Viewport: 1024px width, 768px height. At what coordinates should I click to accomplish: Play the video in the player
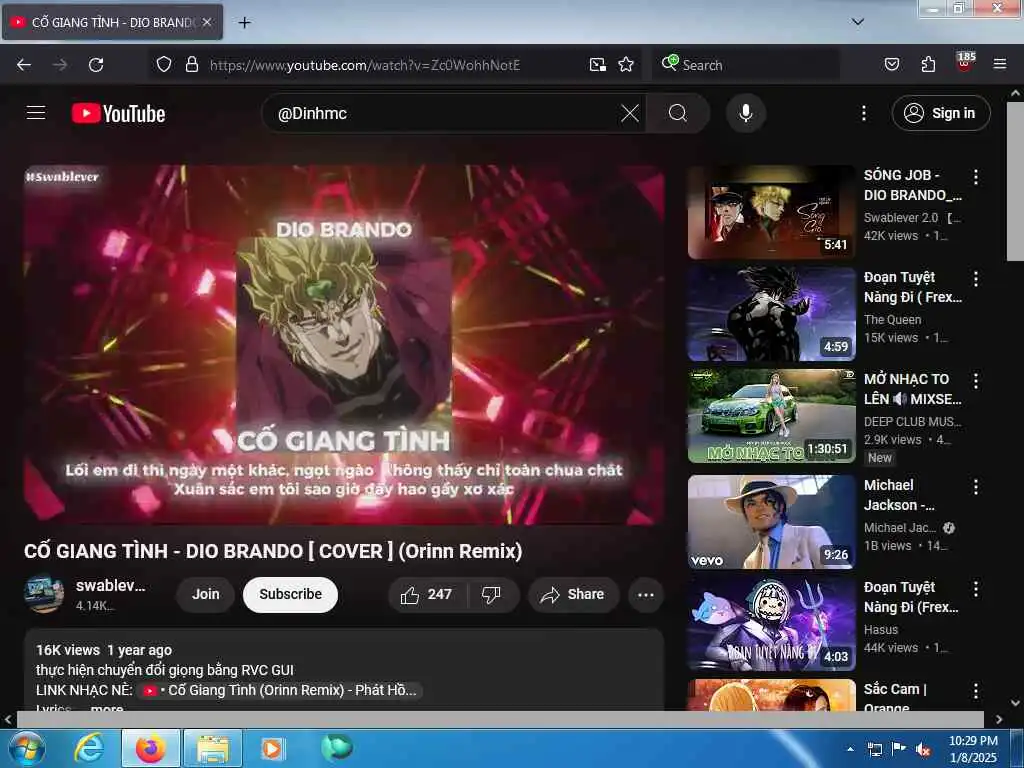(x=344, y=344)
